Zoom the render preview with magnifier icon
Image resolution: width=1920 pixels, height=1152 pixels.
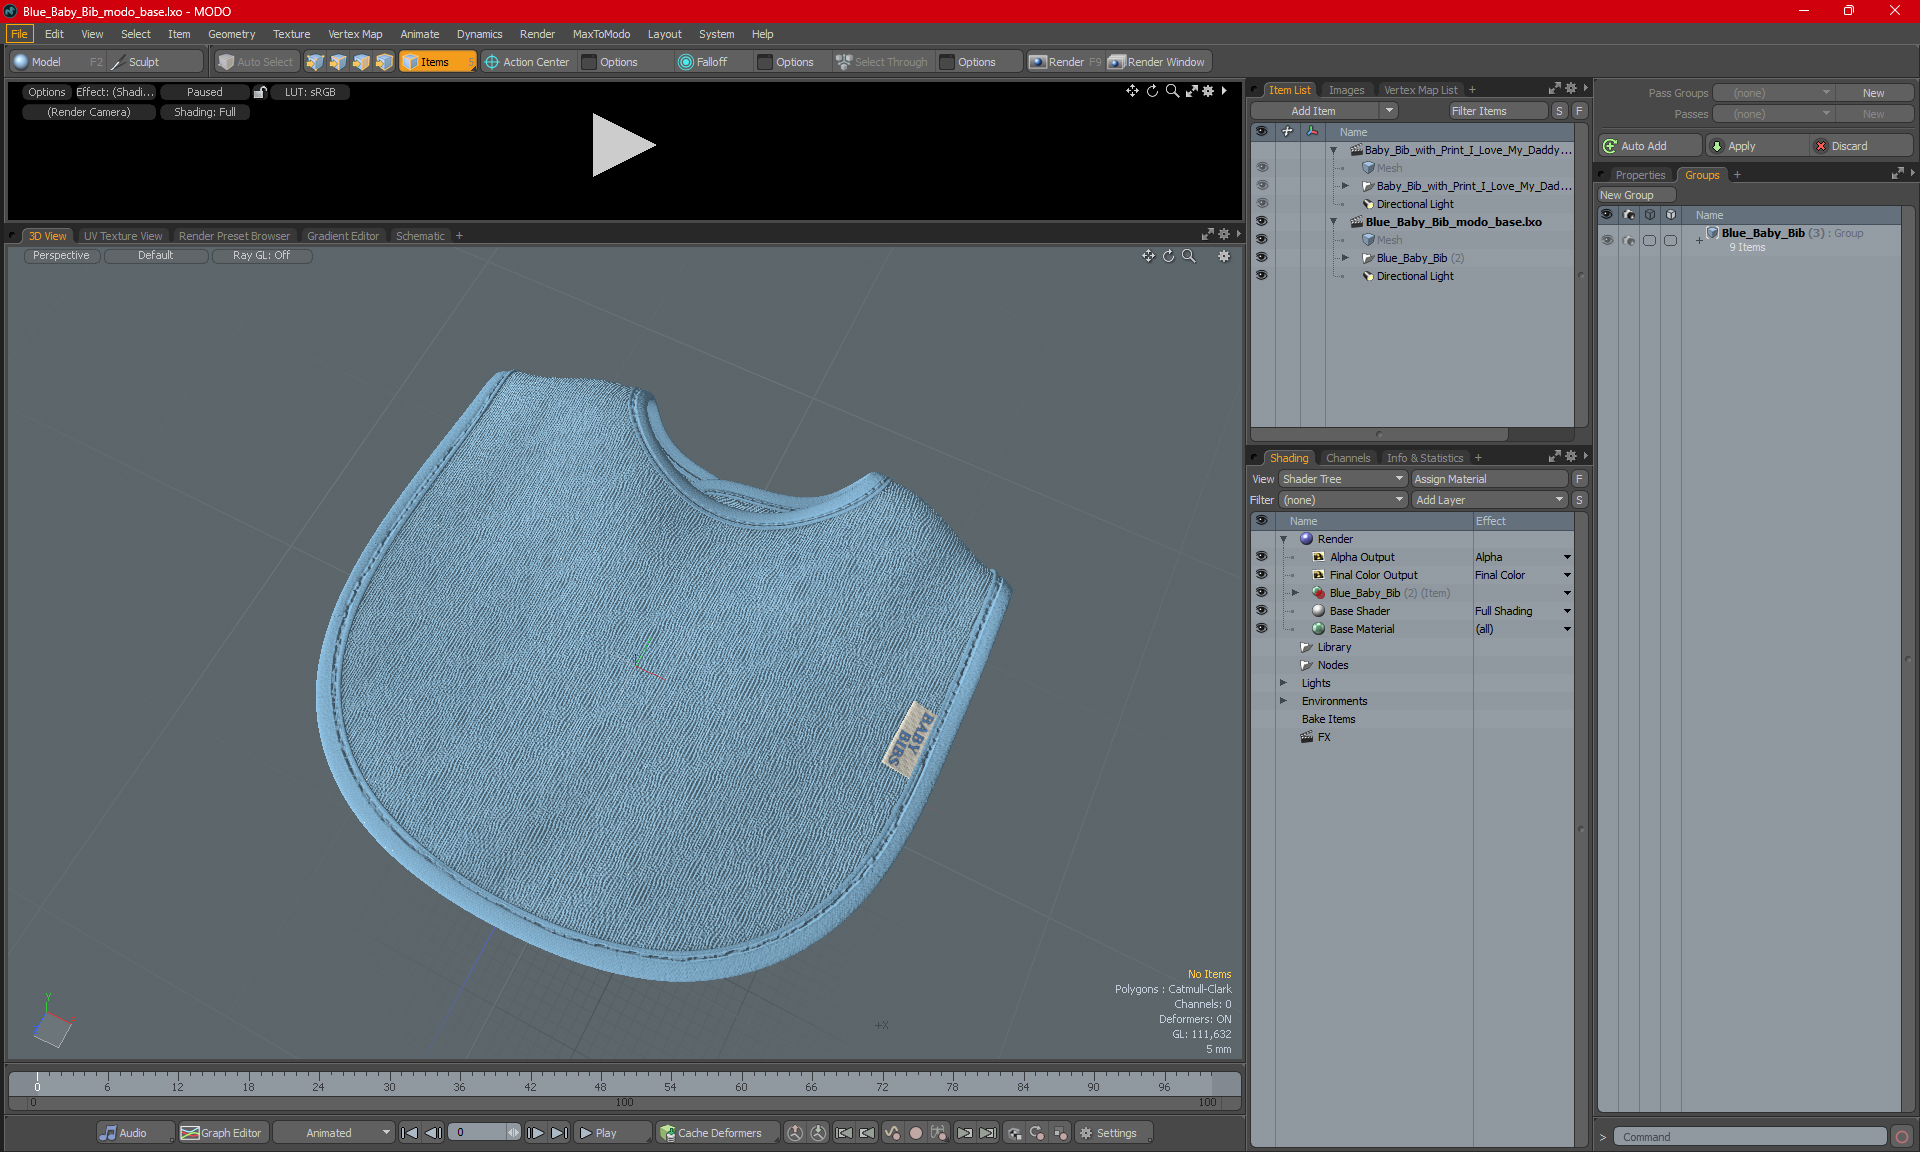[1172, 91]
